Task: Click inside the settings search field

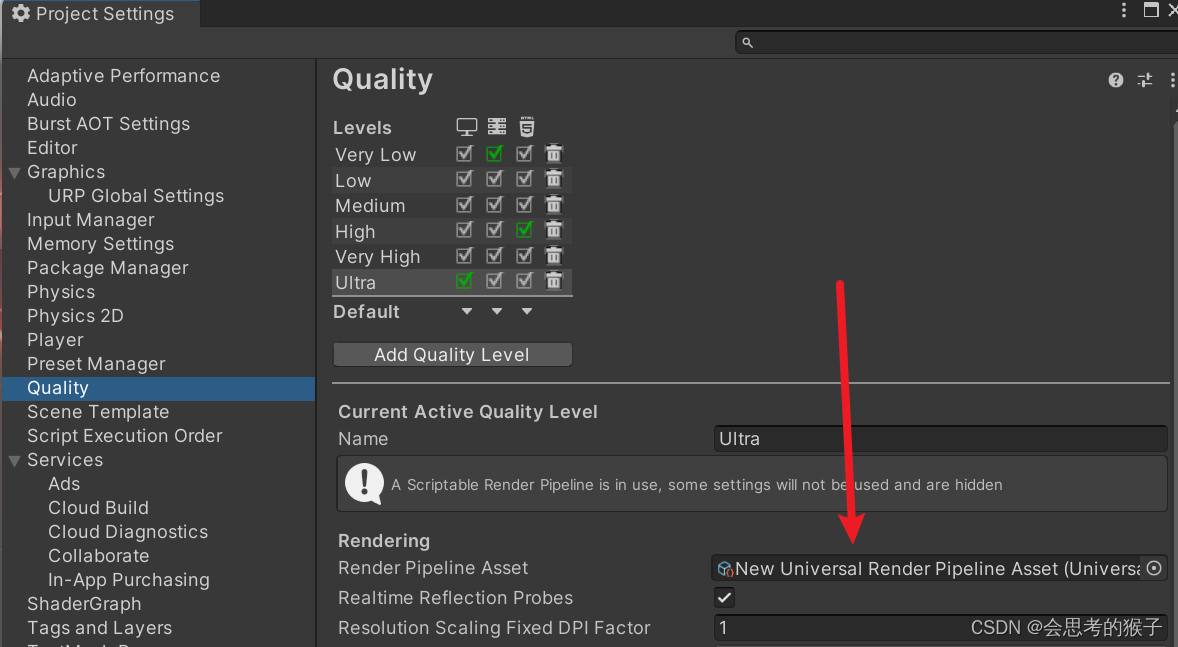Action: pyautogui.click(x=950, y=42)
